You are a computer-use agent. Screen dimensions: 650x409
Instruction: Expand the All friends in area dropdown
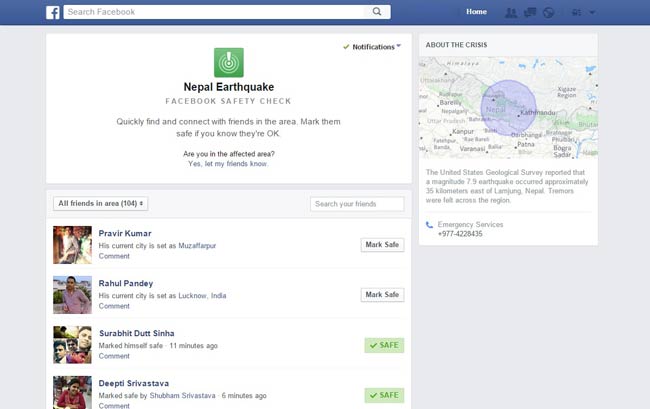[100, 204]
